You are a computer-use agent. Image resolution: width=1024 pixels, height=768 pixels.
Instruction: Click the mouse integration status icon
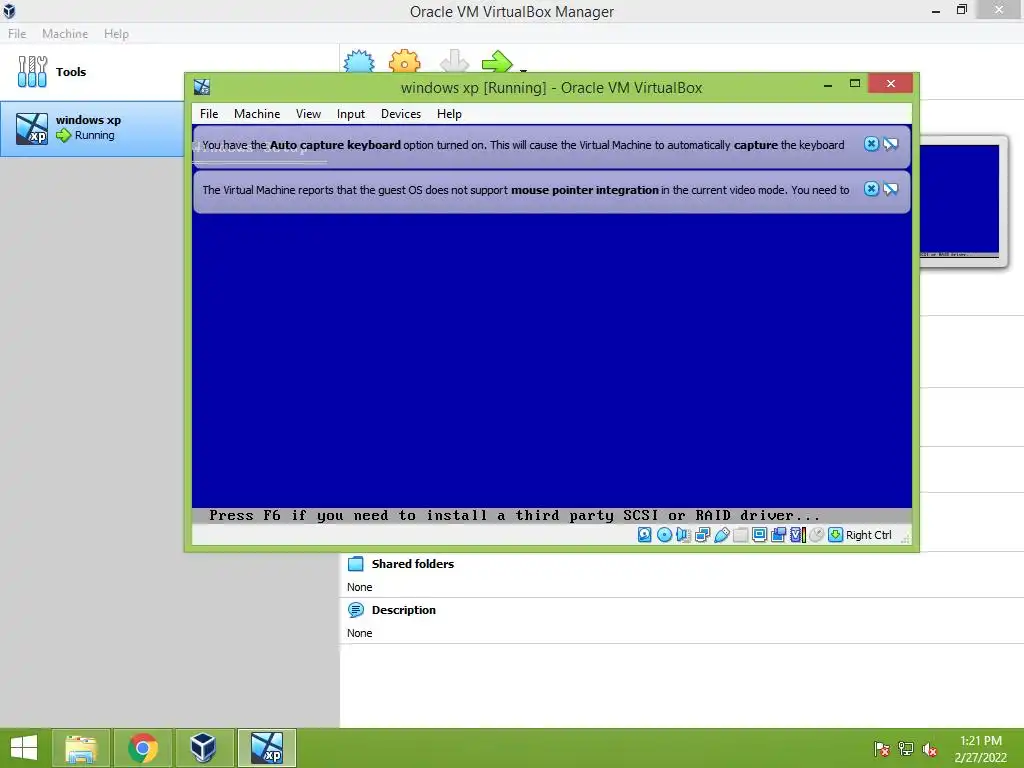click(816, 535)
